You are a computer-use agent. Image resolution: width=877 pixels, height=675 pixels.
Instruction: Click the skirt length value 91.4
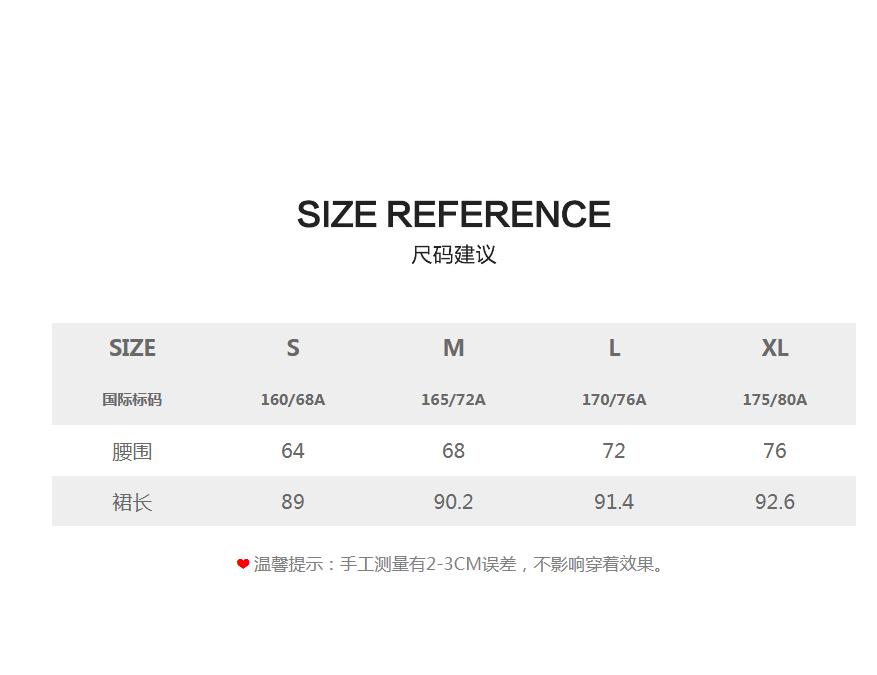(x=614, y=502)
